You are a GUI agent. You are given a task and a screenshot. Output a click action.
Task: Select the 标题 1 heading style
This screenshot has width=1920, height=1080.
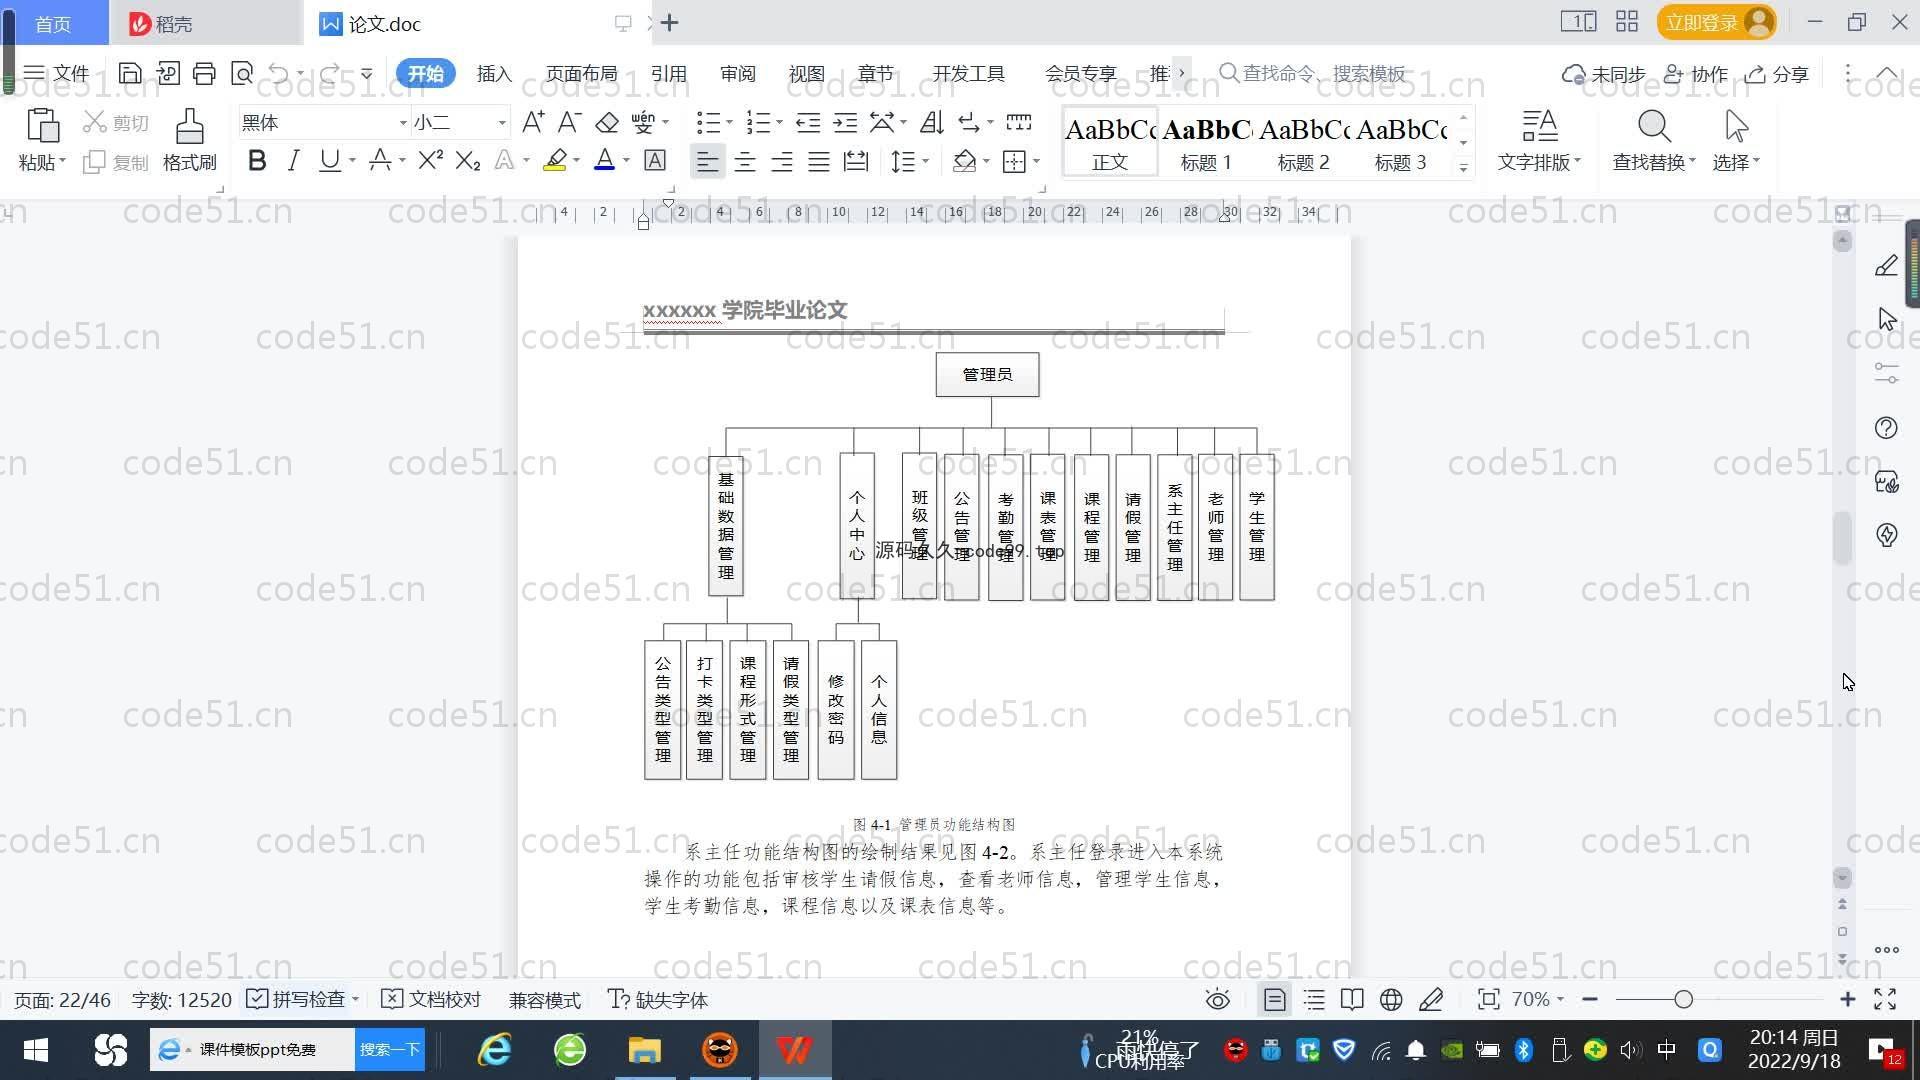(x=1206, y=141)
